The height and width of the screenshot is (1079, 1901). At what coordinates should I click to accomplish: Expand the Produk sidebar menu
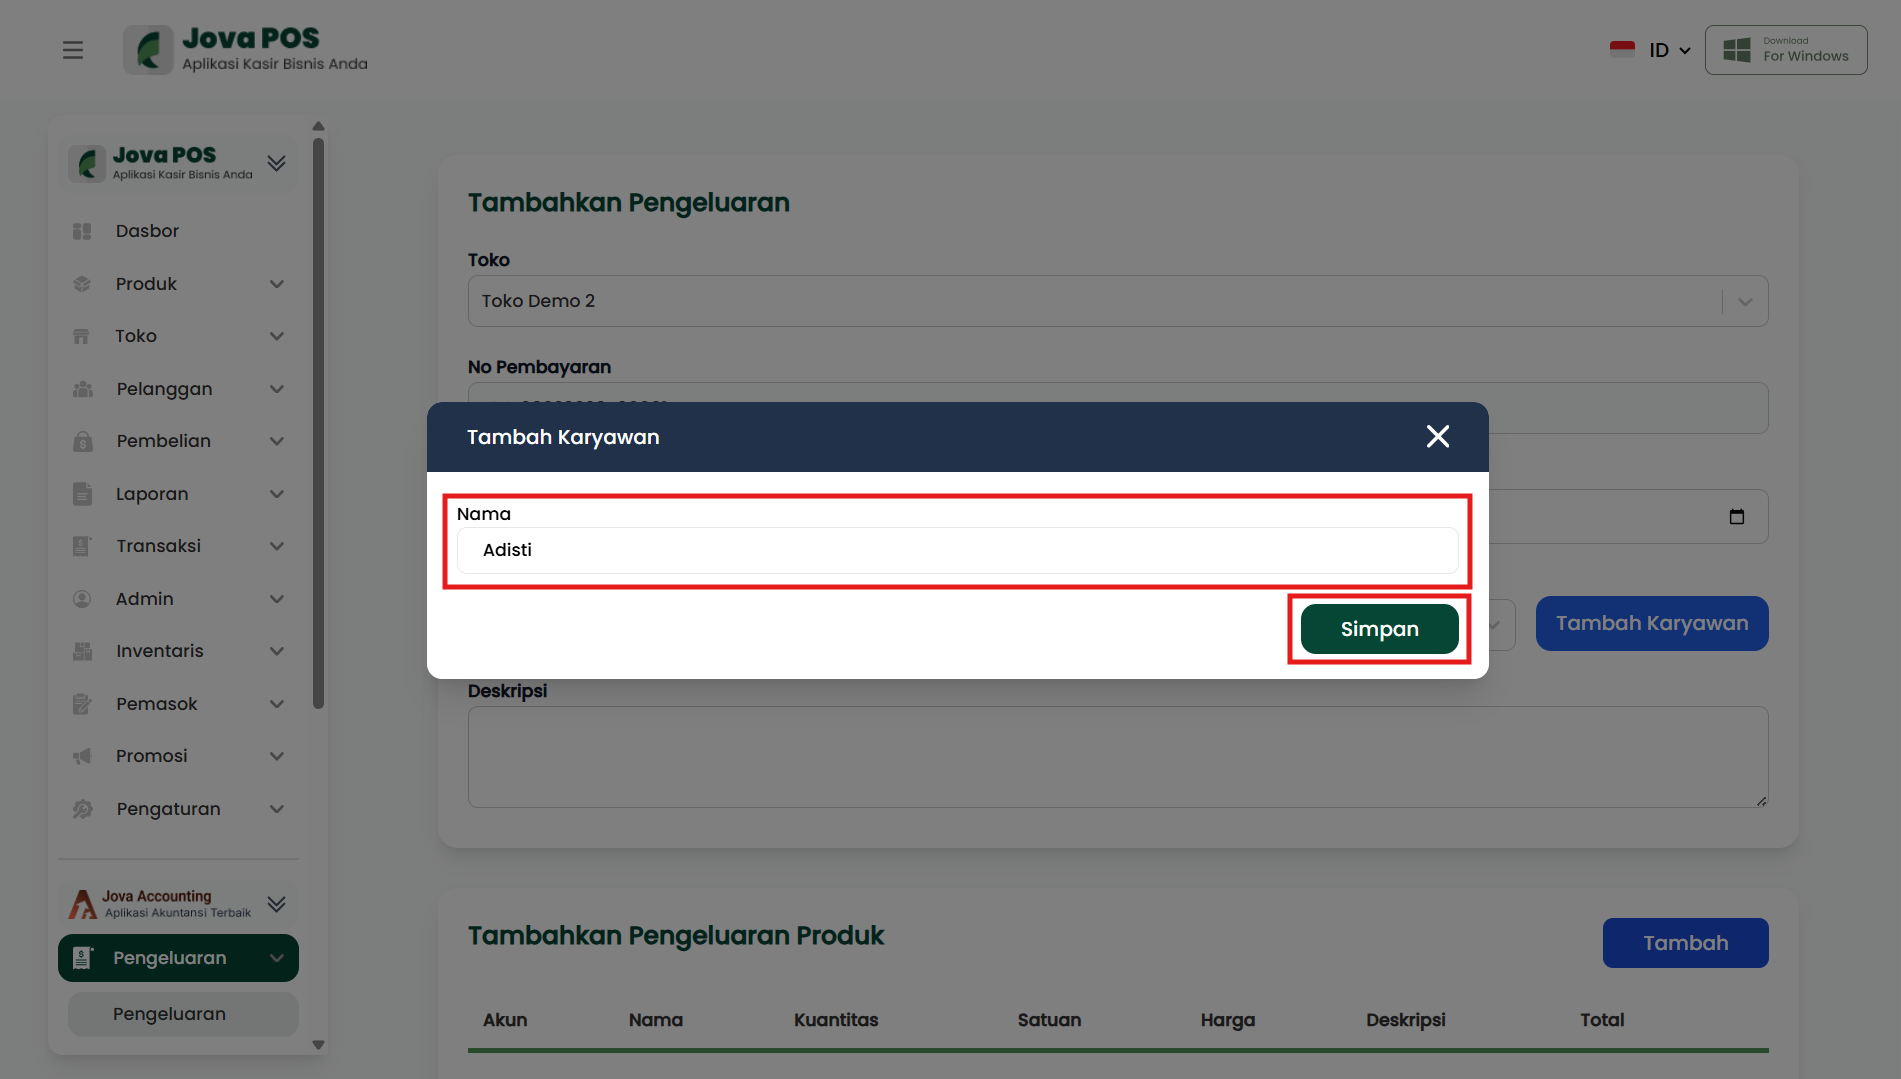pos(277,284)
